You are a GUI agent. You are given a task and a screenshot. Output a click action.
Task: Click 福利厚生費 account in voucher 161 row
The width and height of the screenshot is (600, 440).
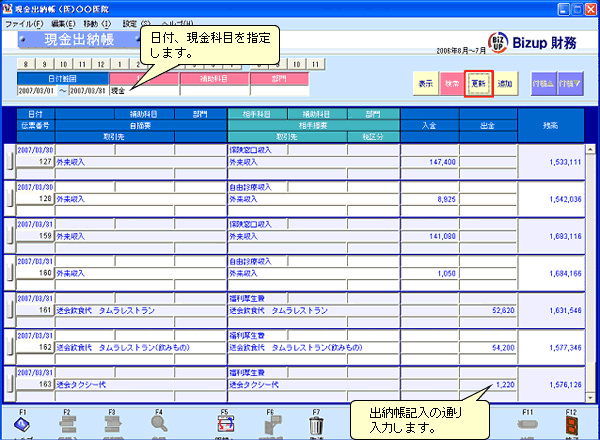tap(247, 298)
